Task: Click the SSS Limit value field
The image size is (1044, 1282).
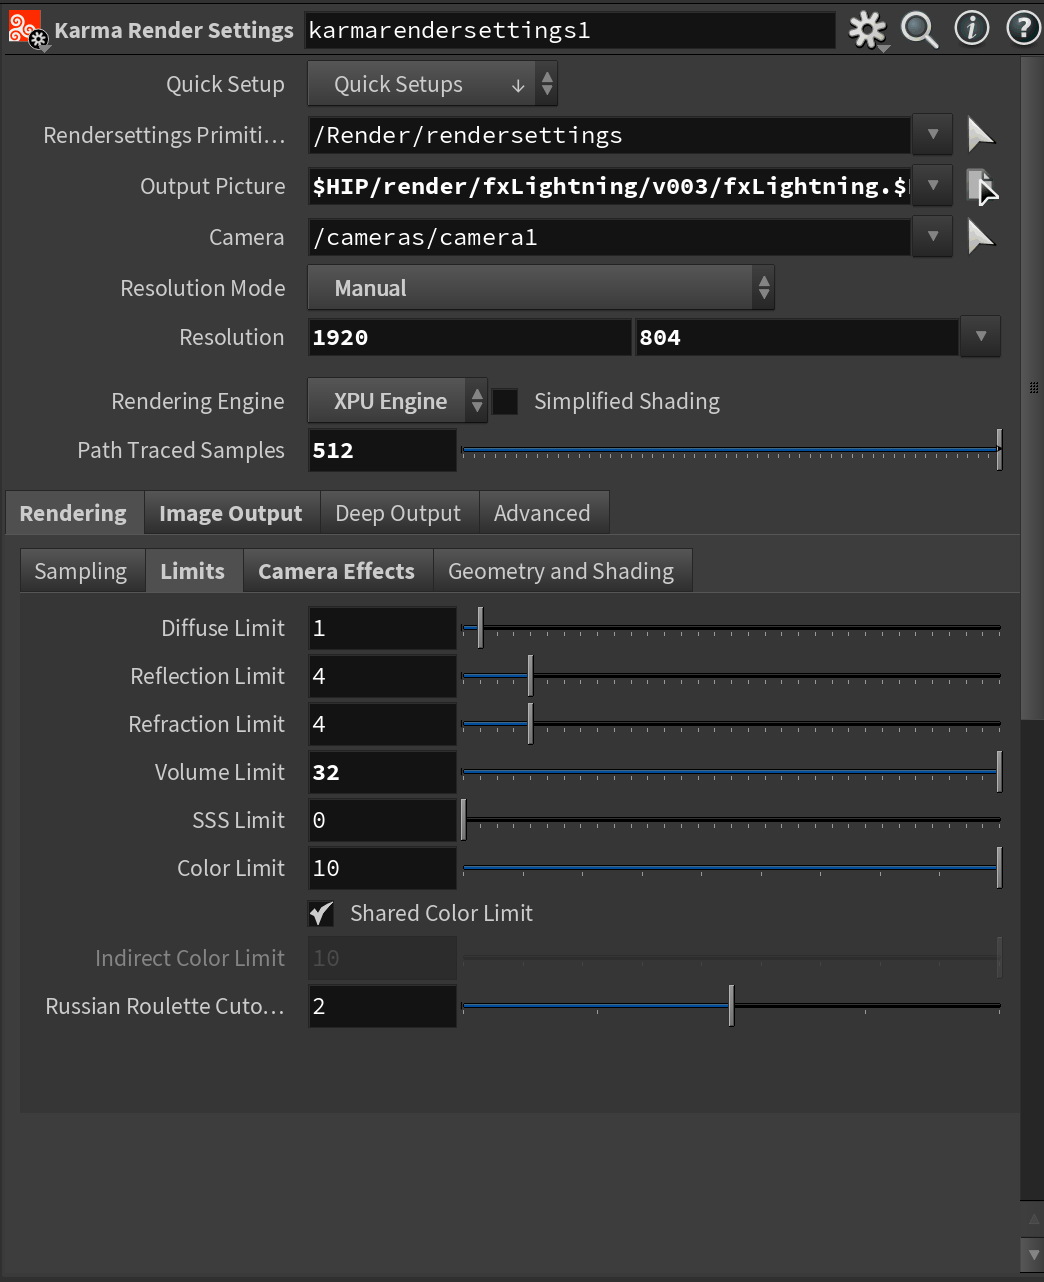Action: [382, 820]
